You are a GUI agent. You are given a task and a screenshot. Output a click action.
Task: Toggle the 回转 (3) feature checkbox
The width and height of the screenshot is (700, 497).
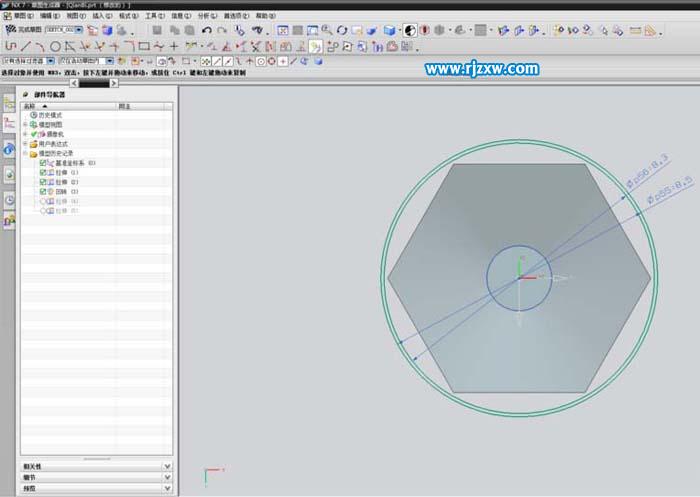click(x=43, y=191)
